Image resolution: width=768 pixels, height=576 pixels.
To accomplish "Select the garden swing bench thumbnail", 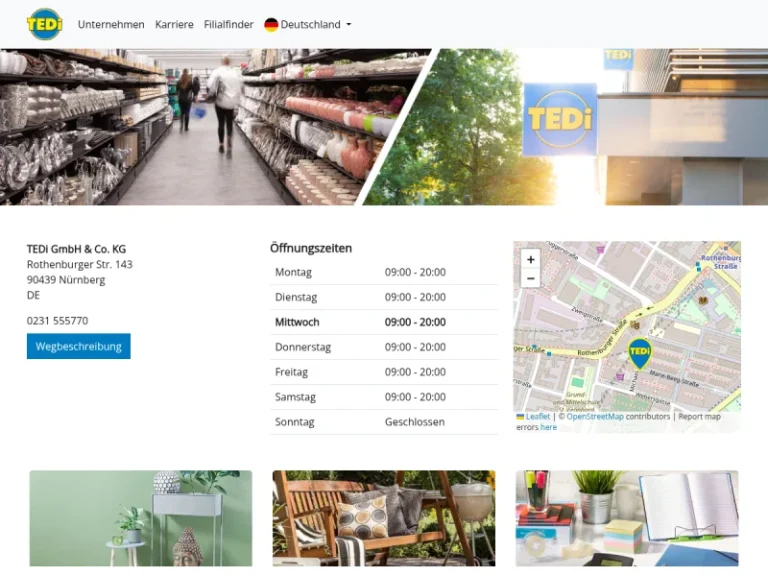I will pyautogui.click(x=383, y=518).
